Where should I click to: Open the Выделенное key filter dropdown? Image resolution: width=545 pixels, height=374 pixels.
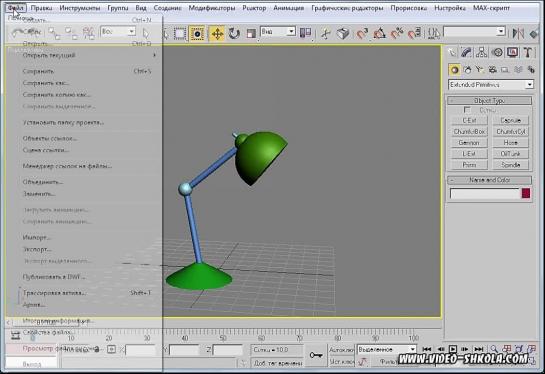(x=387, y=349)
